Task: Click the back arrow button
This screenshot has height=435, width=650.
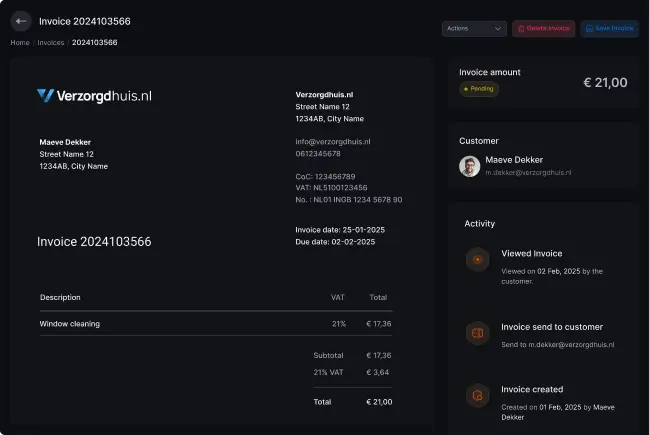Action: coord(21,21)
